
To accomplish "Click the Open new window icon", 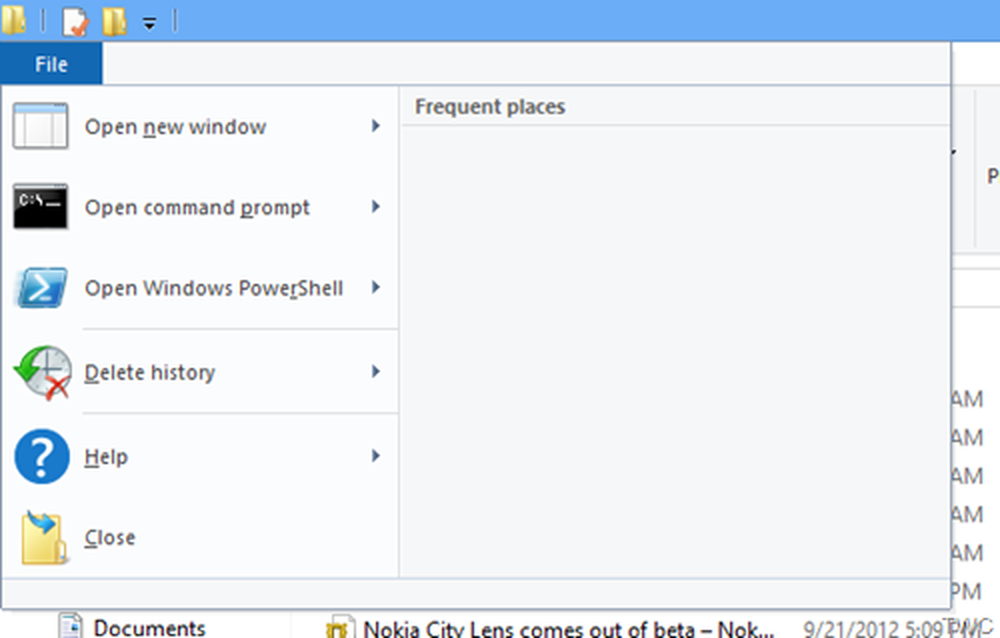I will [40, 127].
